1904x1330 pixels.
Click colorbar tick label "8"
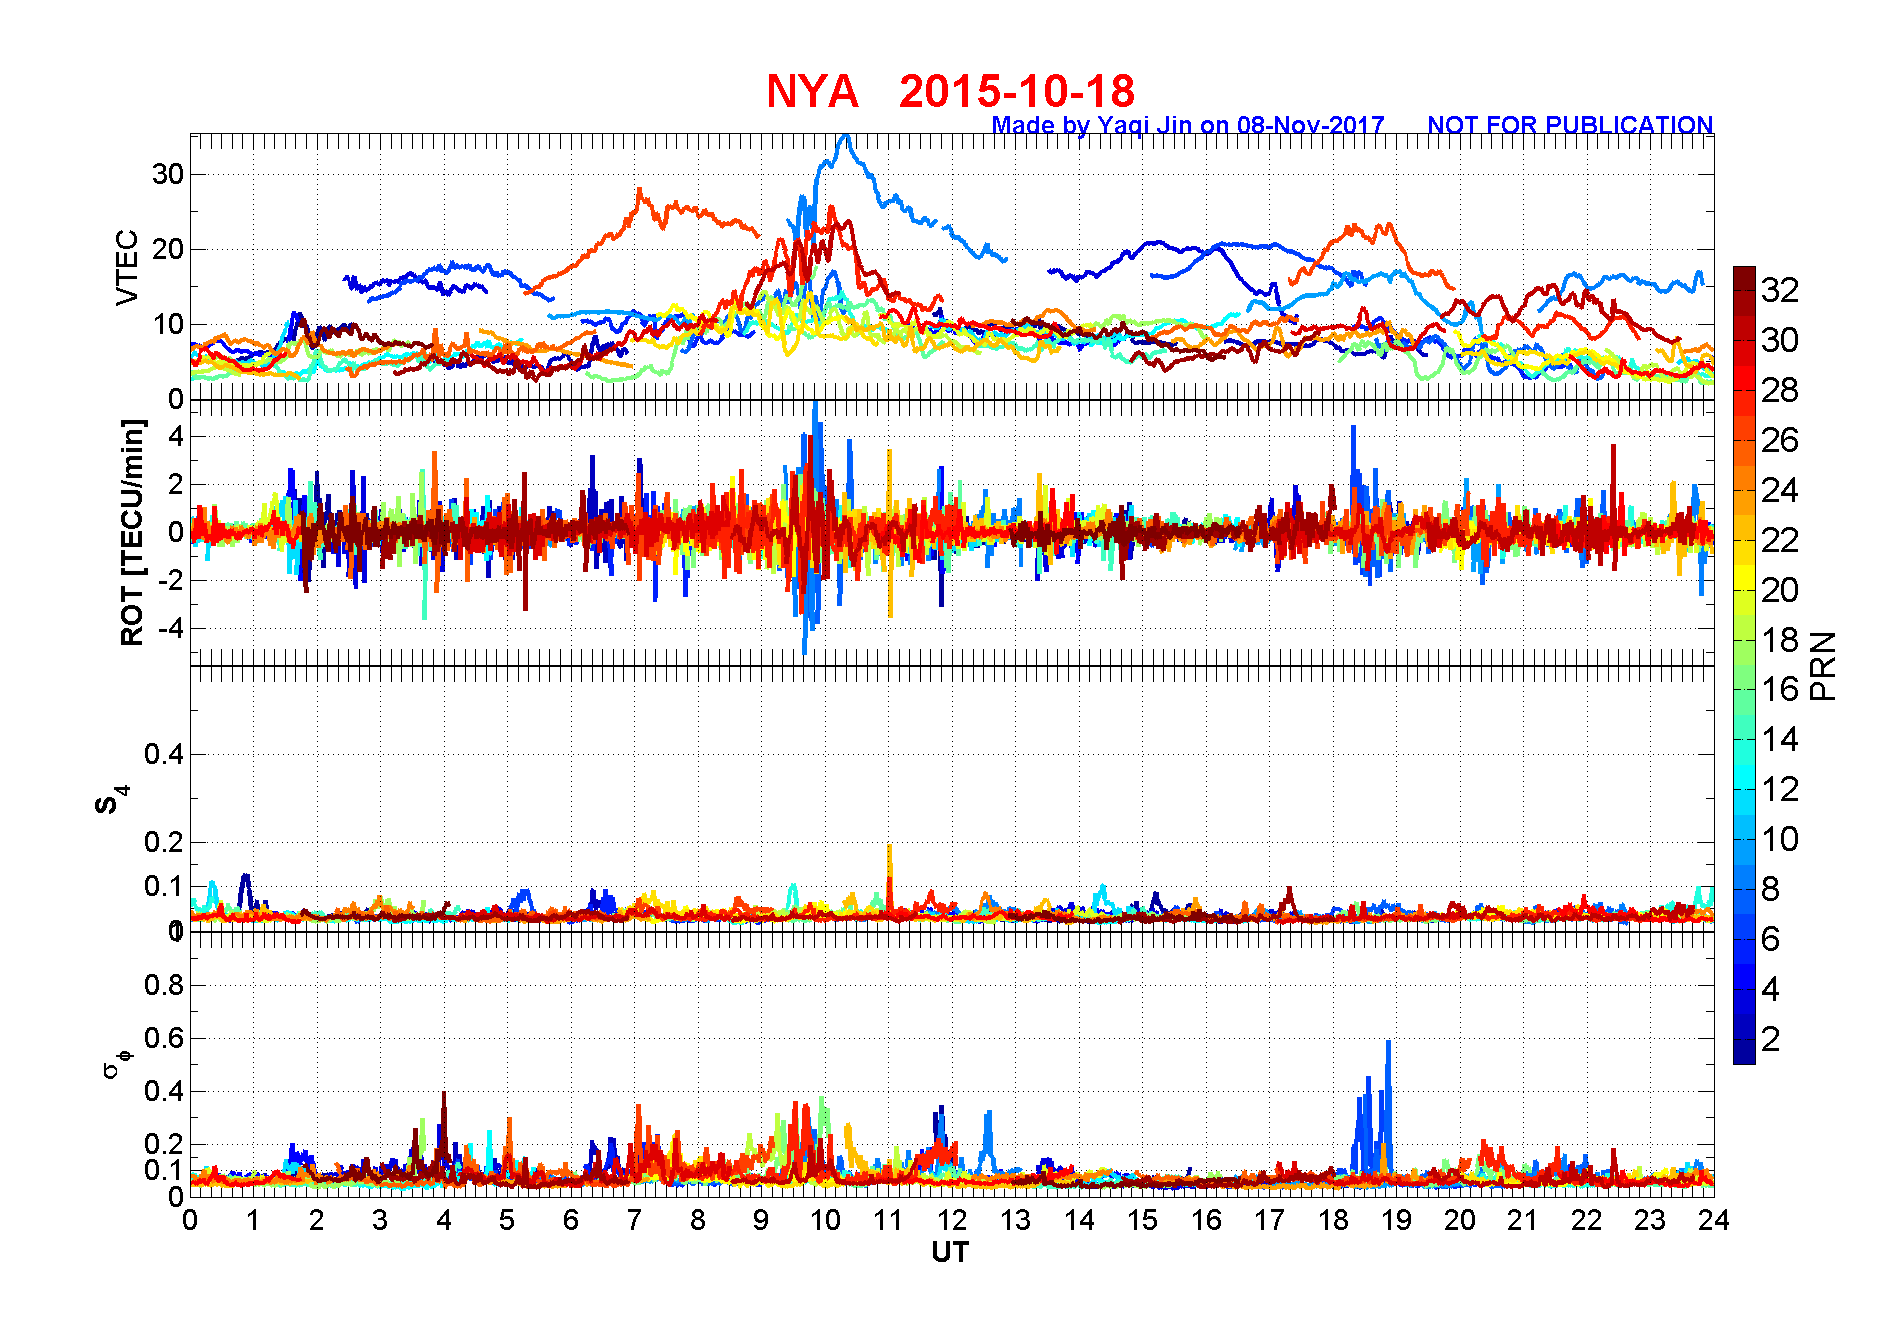(1771, 889)
